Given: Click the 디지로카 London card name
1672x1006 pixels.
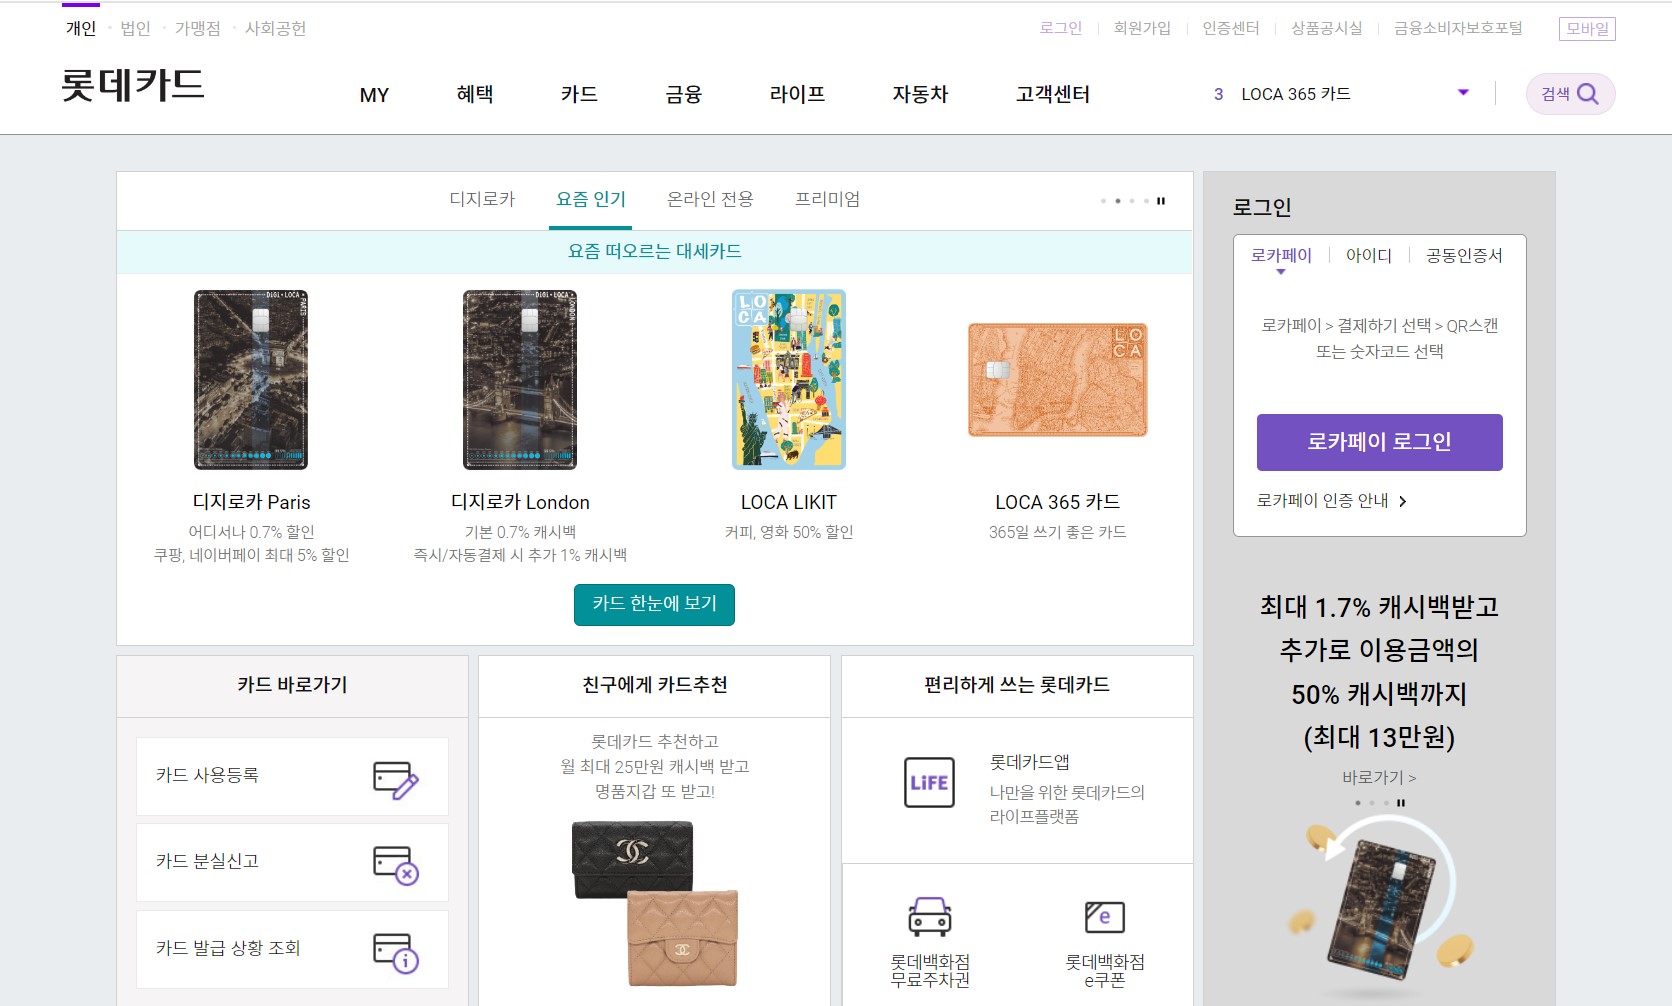Looking at the screenshot, I should pyautogui.click(x=520, y=502).
